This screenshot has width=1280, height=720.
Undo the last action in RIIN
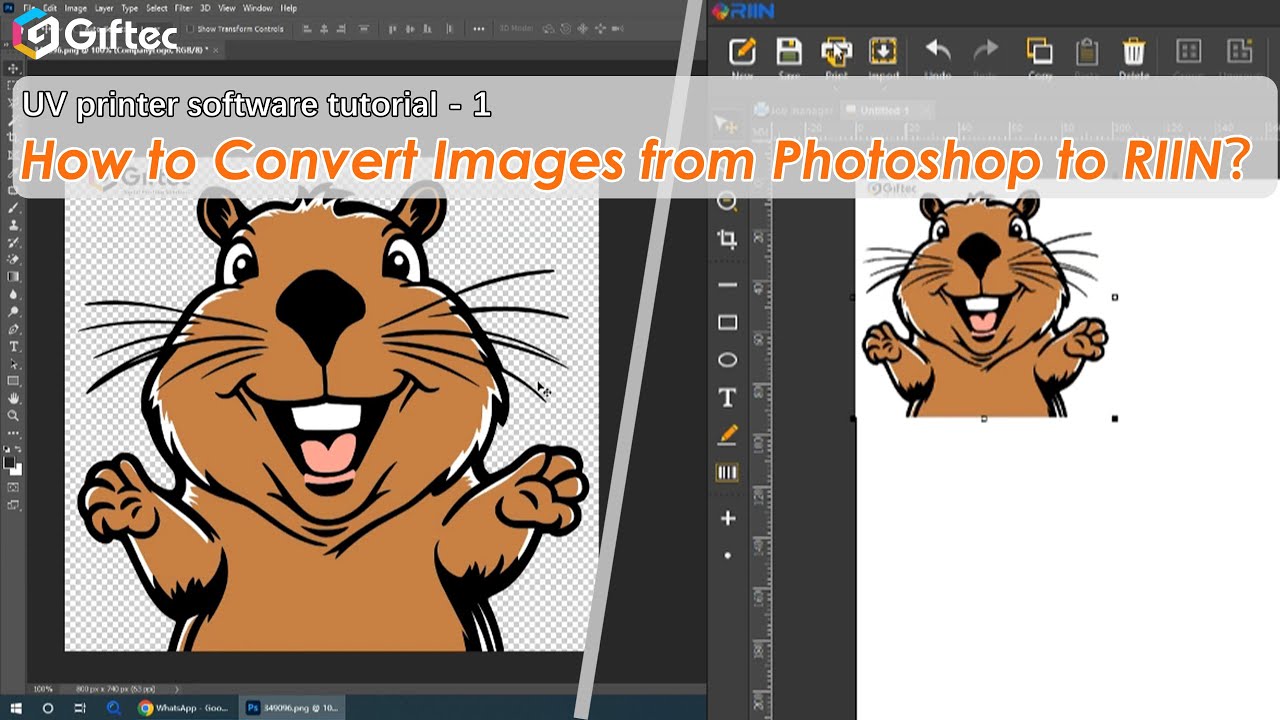click(x=938, y=52)
